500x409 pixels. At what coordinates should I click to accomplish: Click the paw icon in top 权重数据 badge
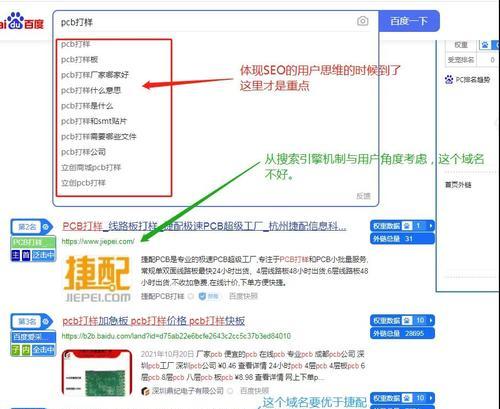(407, 226)
